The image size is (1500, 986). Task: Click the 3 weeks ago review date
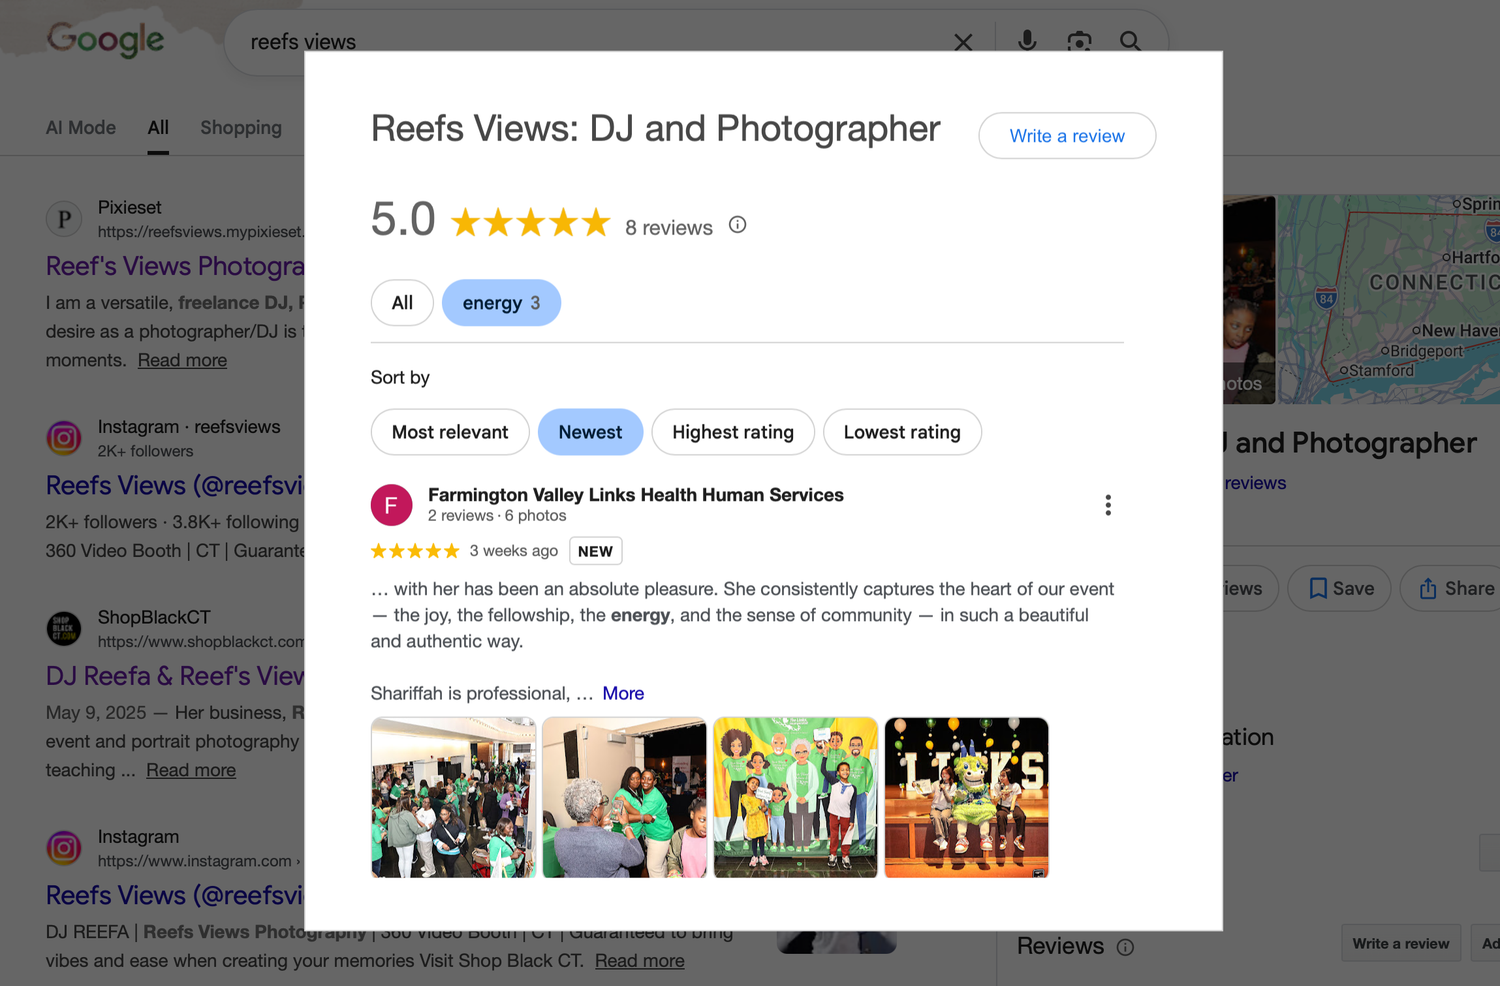514,551
